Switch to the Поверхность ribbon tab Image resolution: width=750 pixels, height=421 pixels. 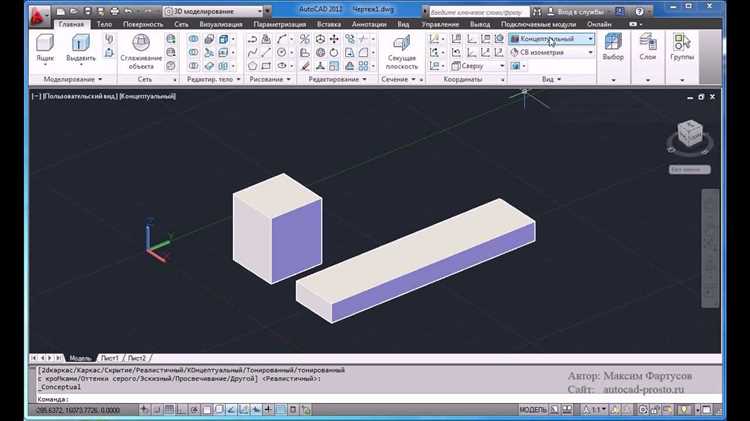point(143,24)
